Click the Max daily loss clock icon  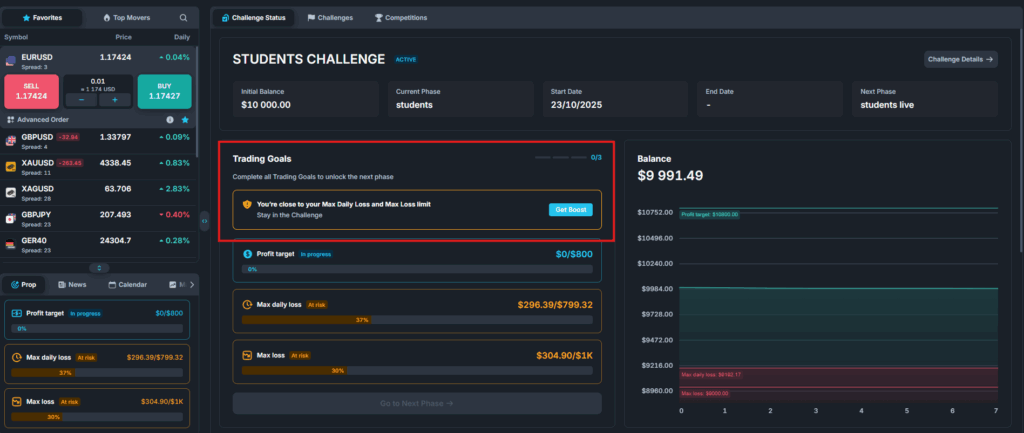pos(247,304)
